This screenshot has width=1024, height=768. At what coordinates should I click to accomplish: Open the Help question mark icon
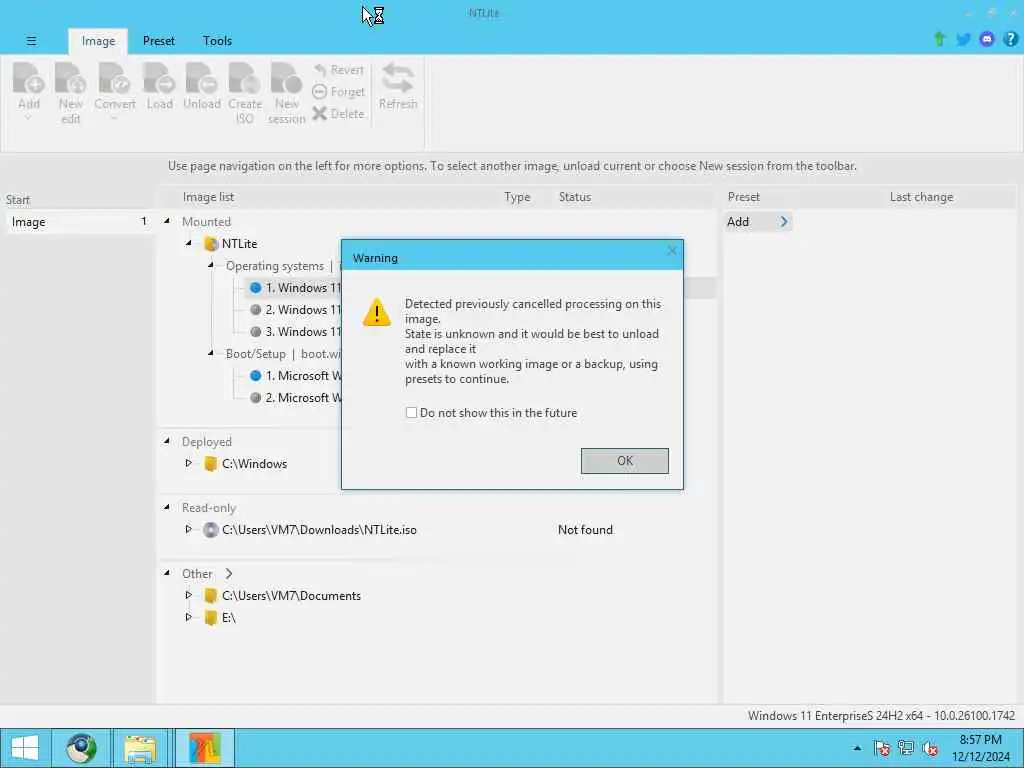coord(1010,39)
